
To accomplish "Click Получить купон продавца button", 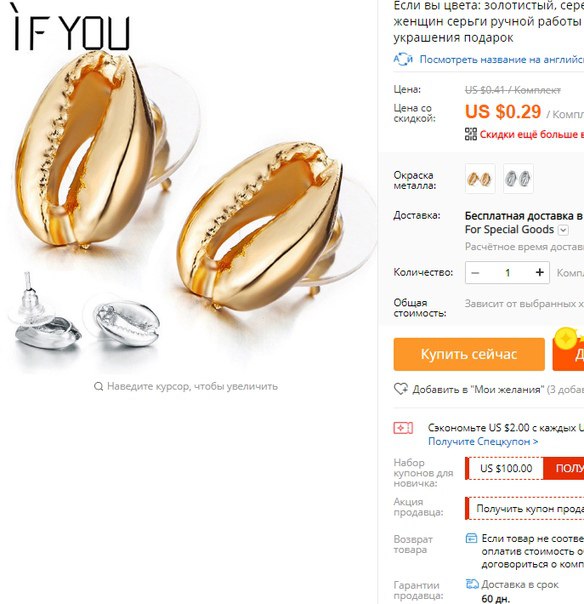I will [524, 508].
